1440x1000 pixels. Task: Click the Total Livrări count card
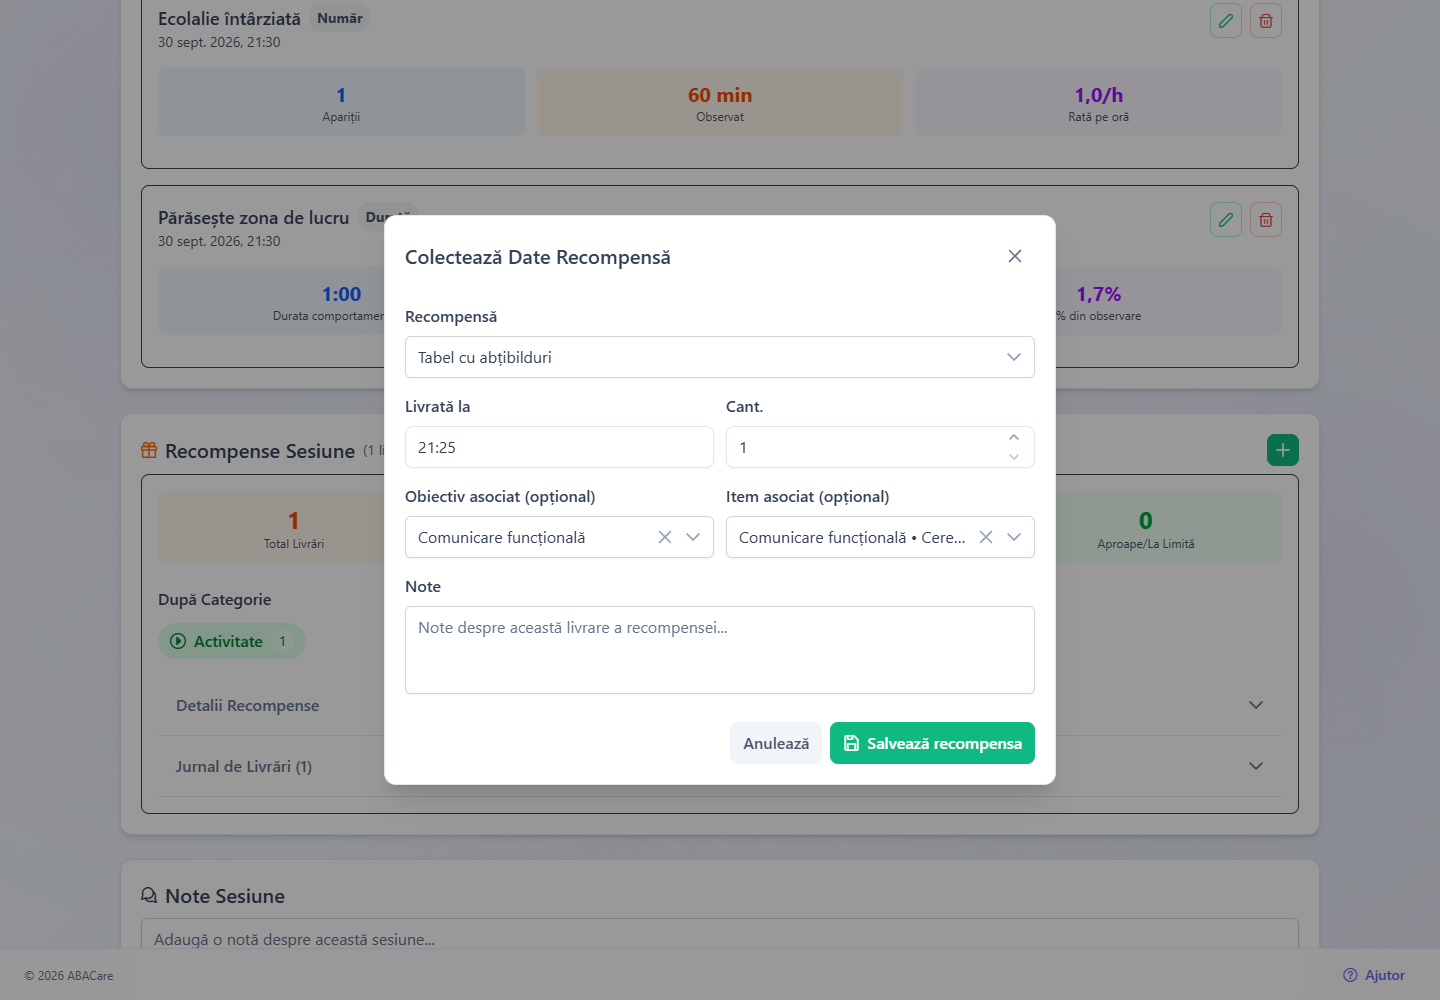pos(272,528)
